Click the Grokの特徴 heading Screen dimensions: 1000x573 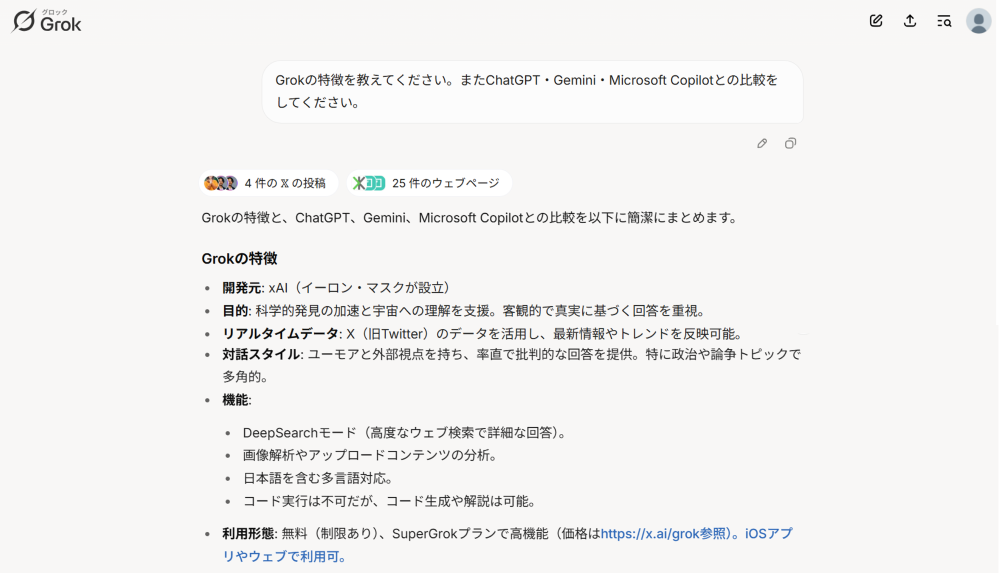point(239,258)
